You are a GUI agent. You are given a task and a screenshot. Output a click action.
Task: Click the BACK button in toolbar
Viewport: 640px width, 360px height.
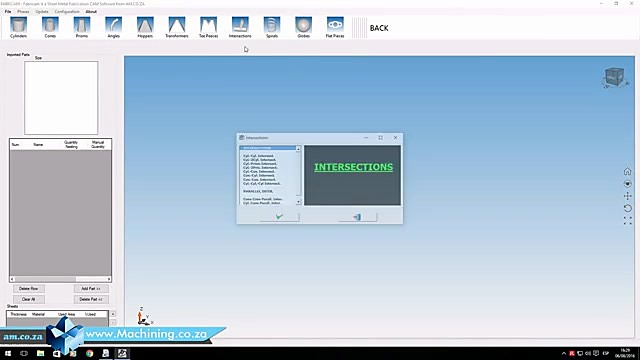pos(379,28)
